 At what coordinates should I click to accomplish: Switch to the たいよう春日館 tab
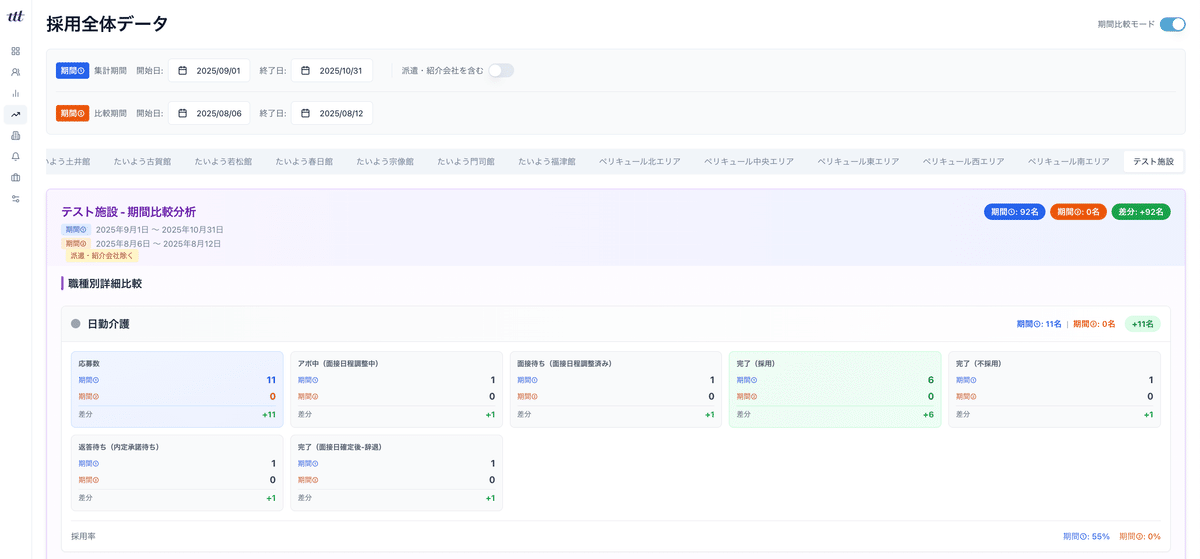tap(304, 161)
